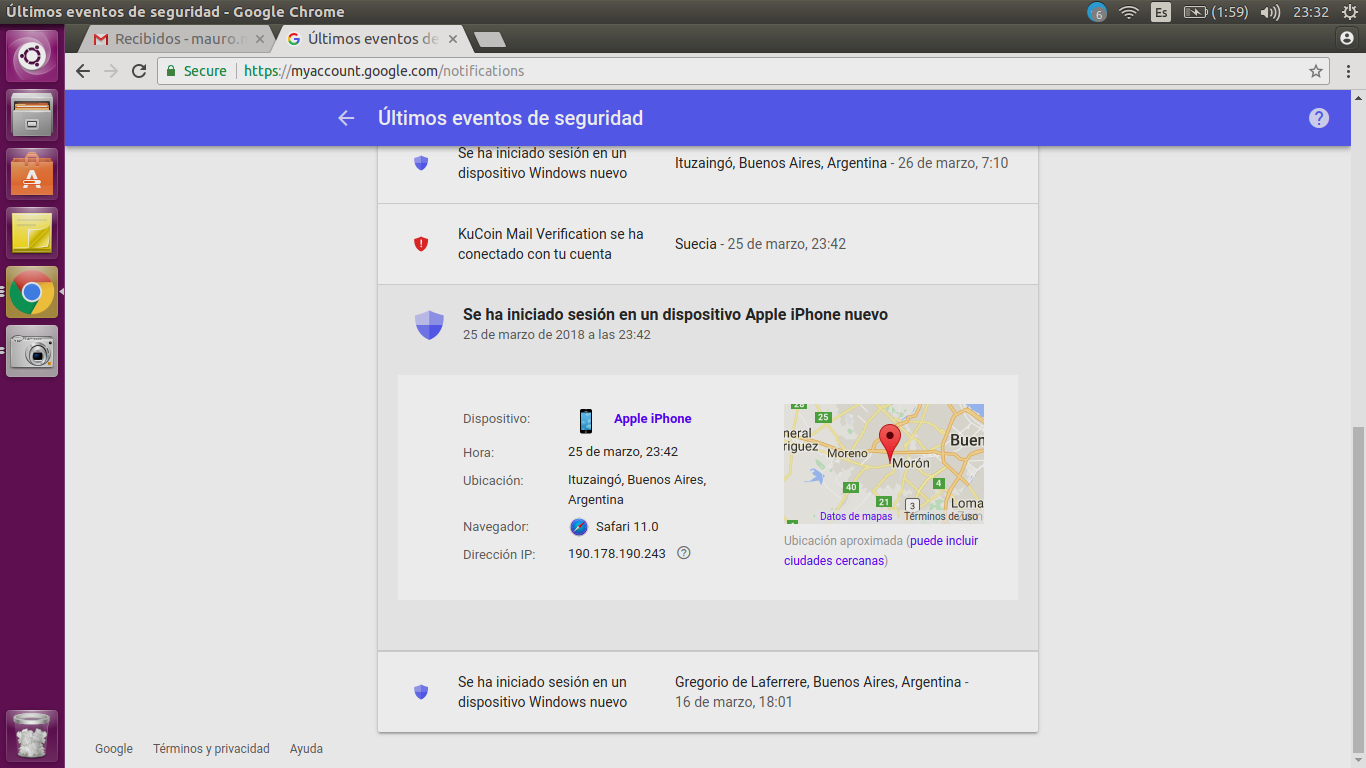
Task: Open Ubuntu Dash home launcher
Action: tap(32, 56)
